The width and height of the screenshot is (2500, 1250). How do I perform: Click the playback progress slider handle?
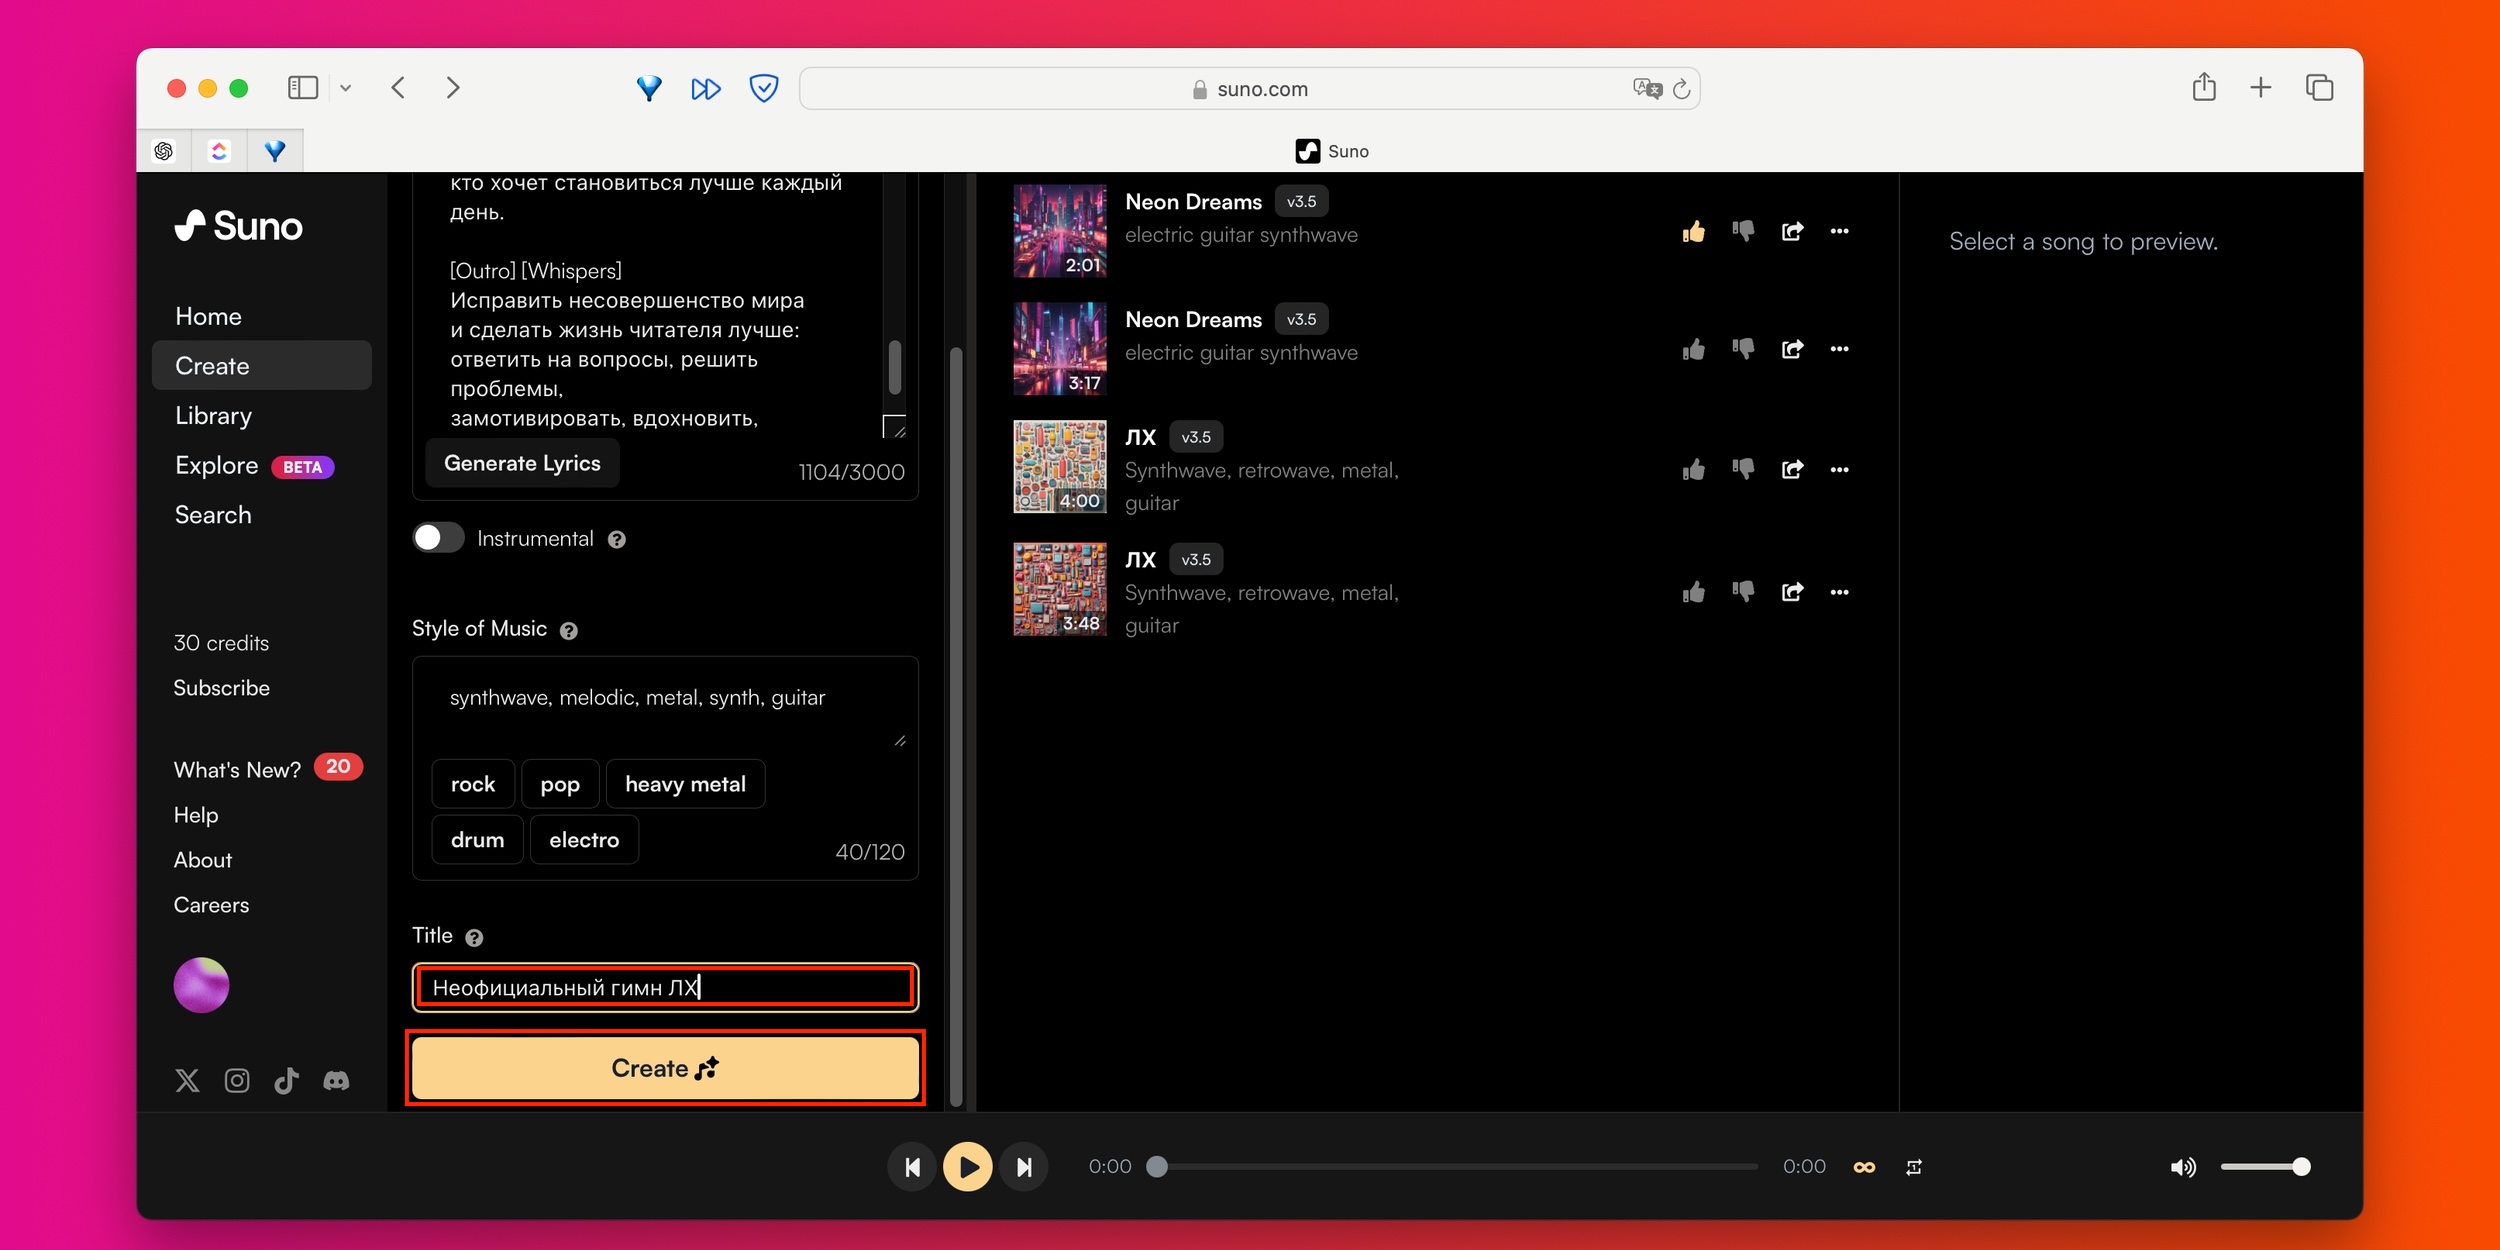[x=1157, y=1167]
